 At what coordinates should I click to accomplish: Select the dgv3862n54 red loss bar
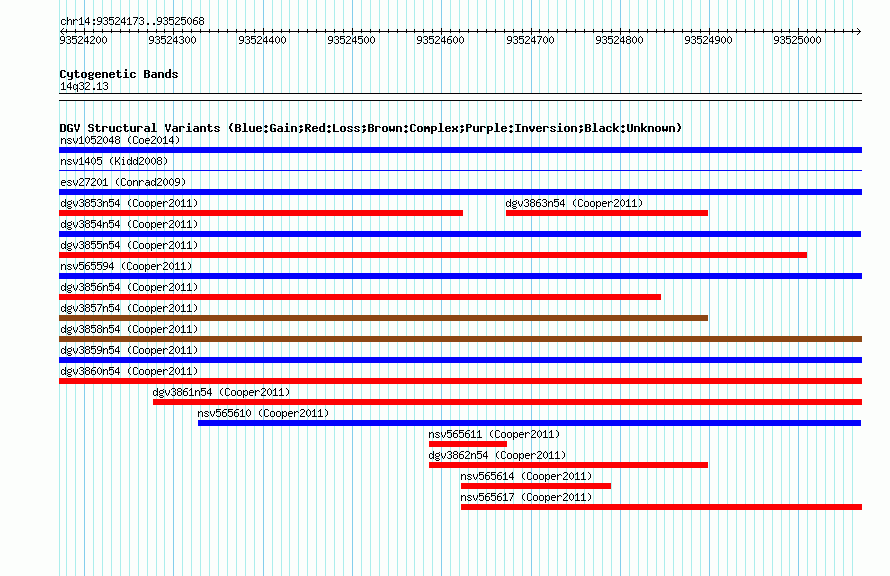568,465
